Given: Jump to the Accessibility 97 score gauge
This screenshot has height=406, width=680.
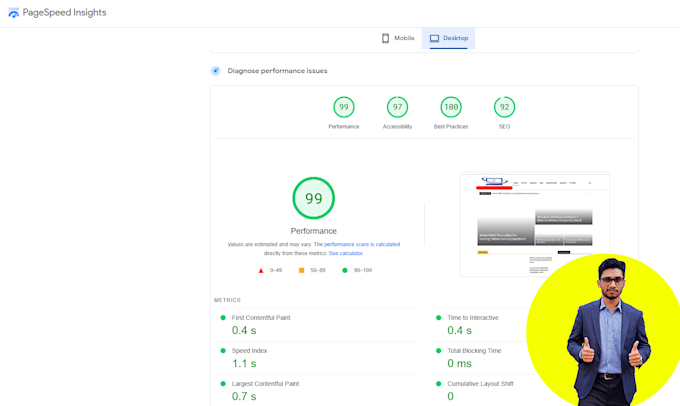Looking at the screenshot, I should coord(397,107).
